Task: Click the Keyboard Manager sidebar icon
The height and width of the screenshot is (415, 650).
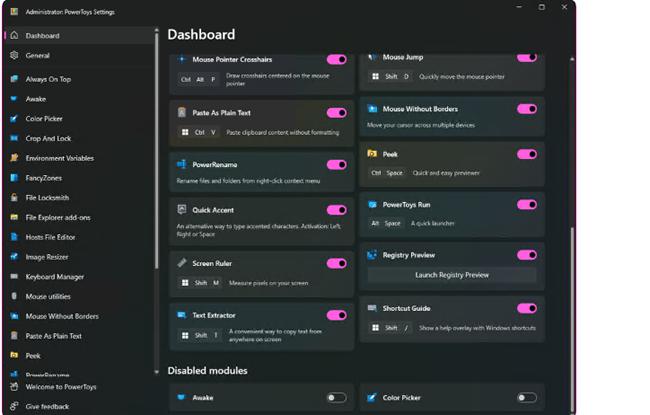Action: (x=14, y=276)
